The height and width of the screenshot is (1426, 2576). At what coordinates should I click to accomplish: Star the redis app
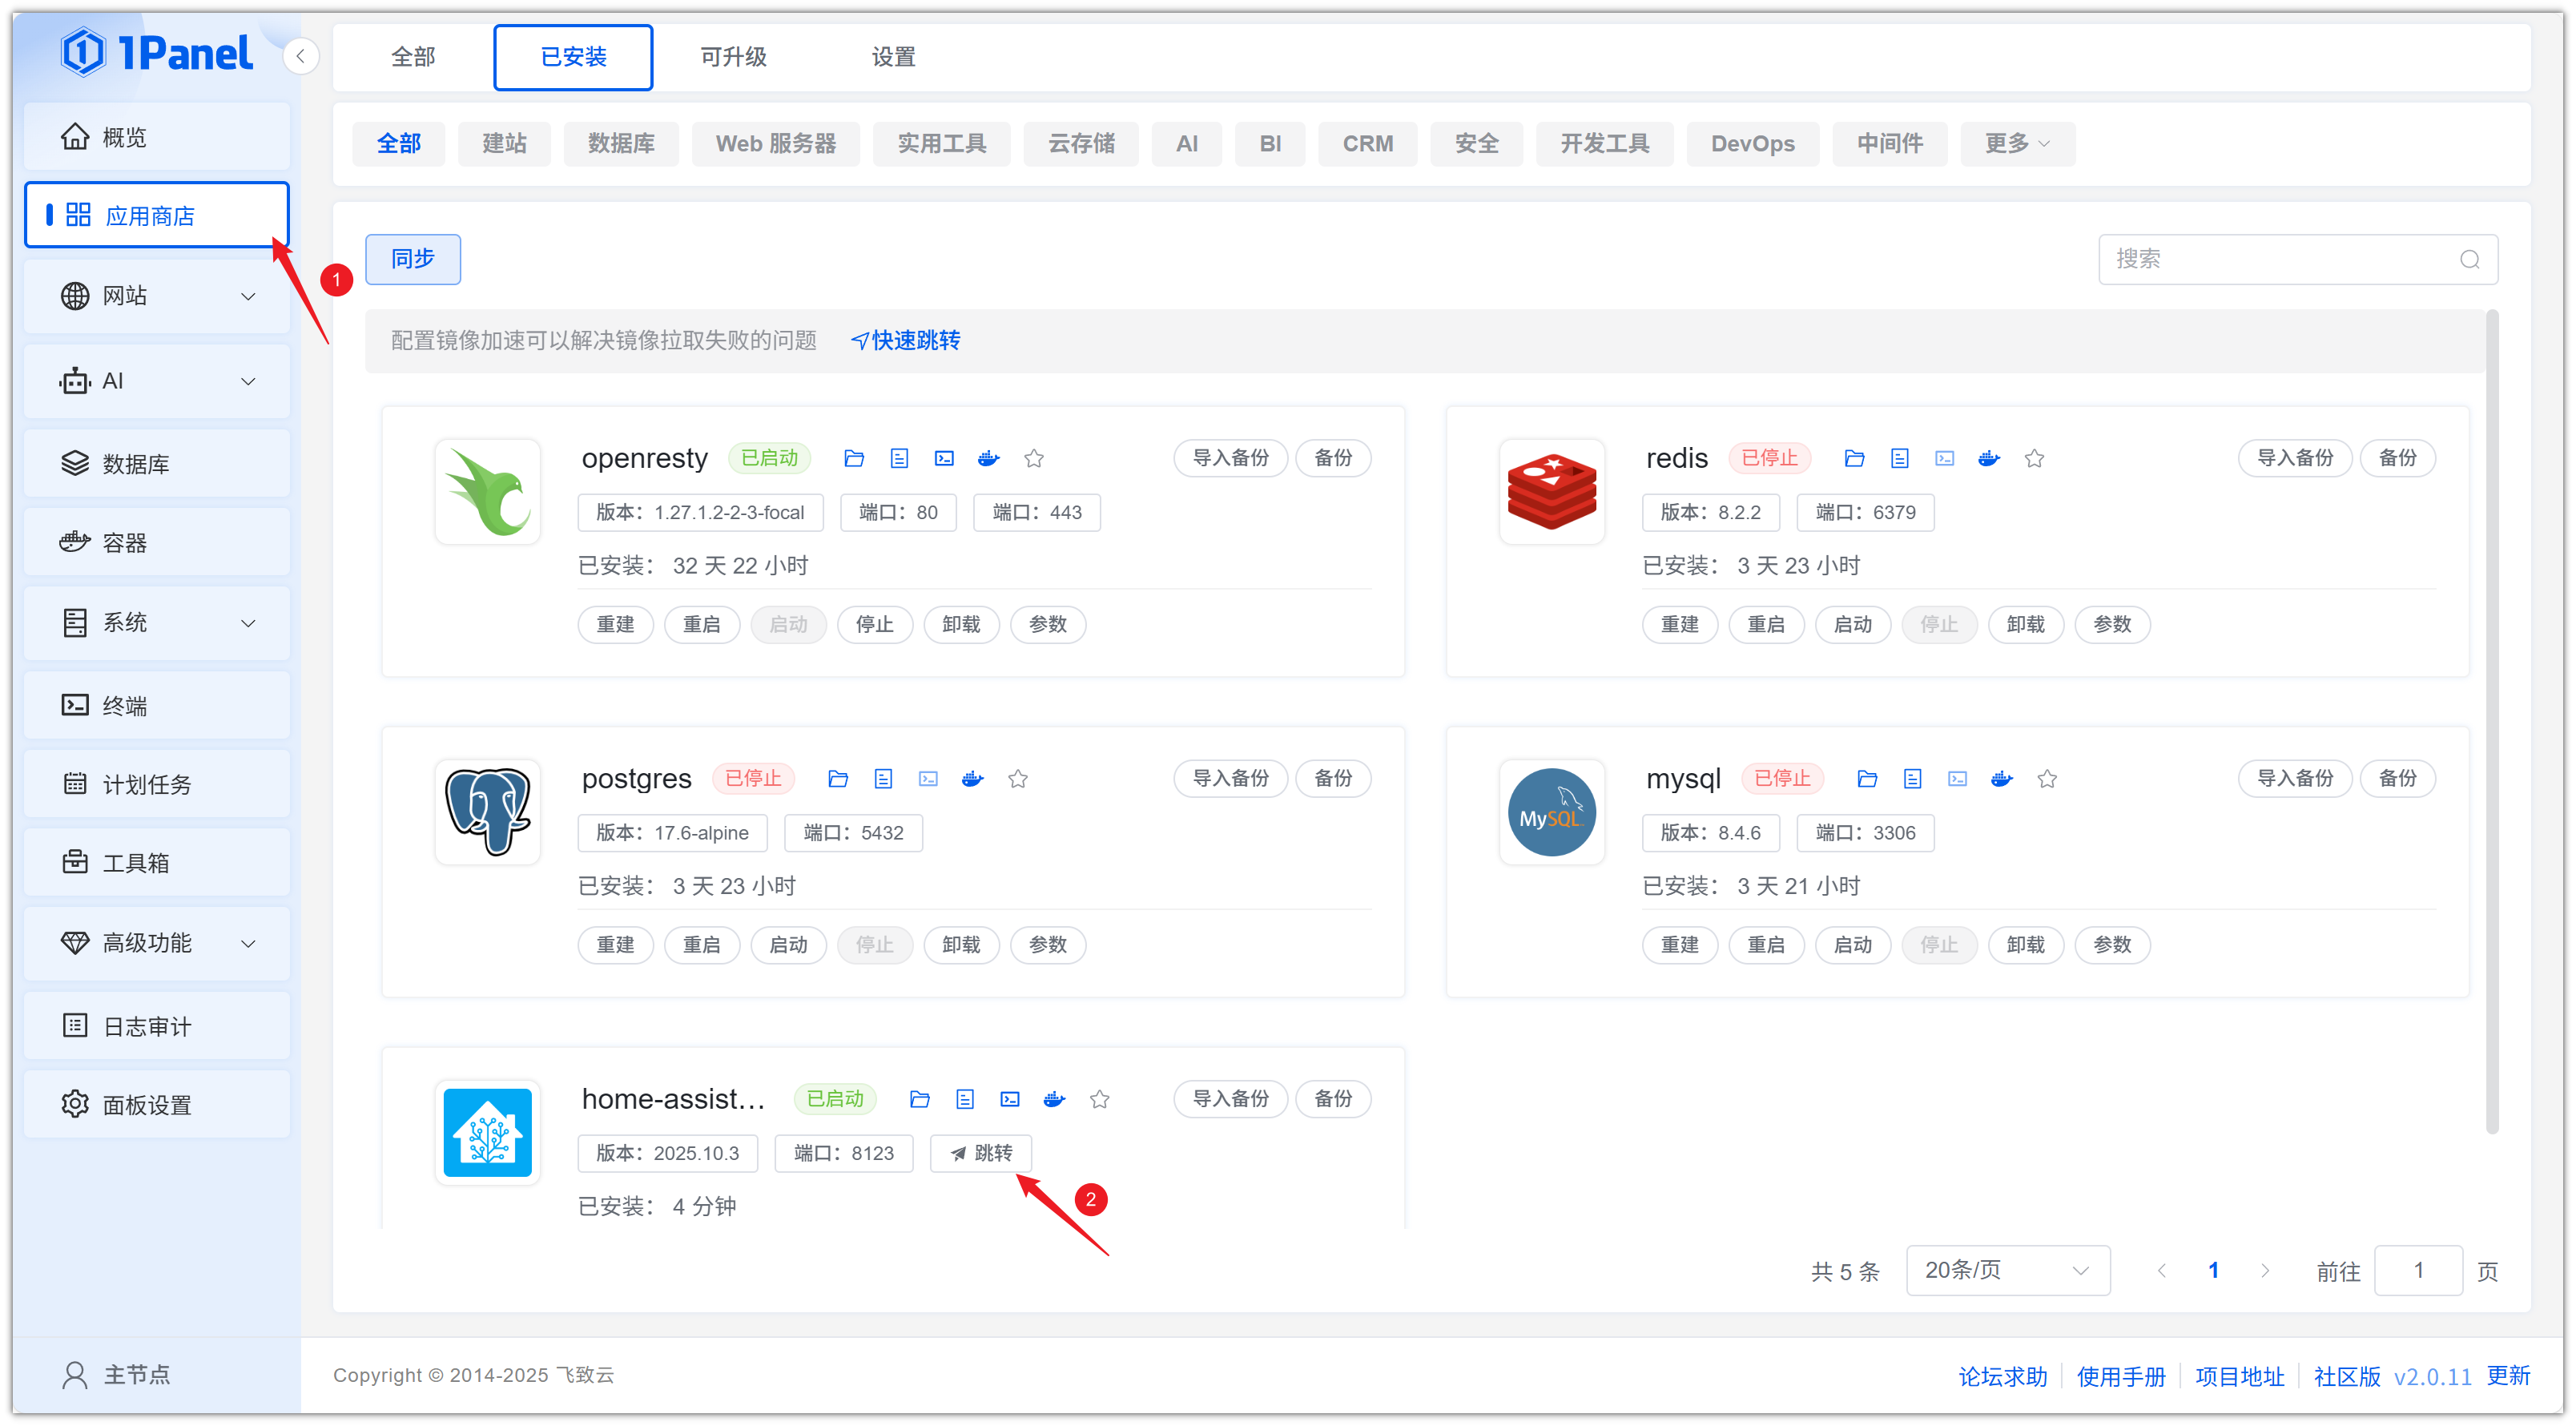(x=2033, y=458)
